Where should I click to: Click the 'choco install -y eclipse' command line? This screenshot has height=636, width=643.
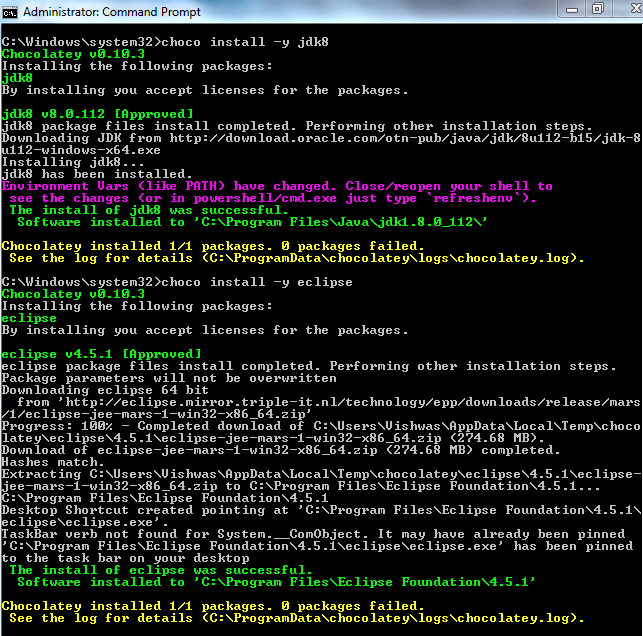[177, 282]
